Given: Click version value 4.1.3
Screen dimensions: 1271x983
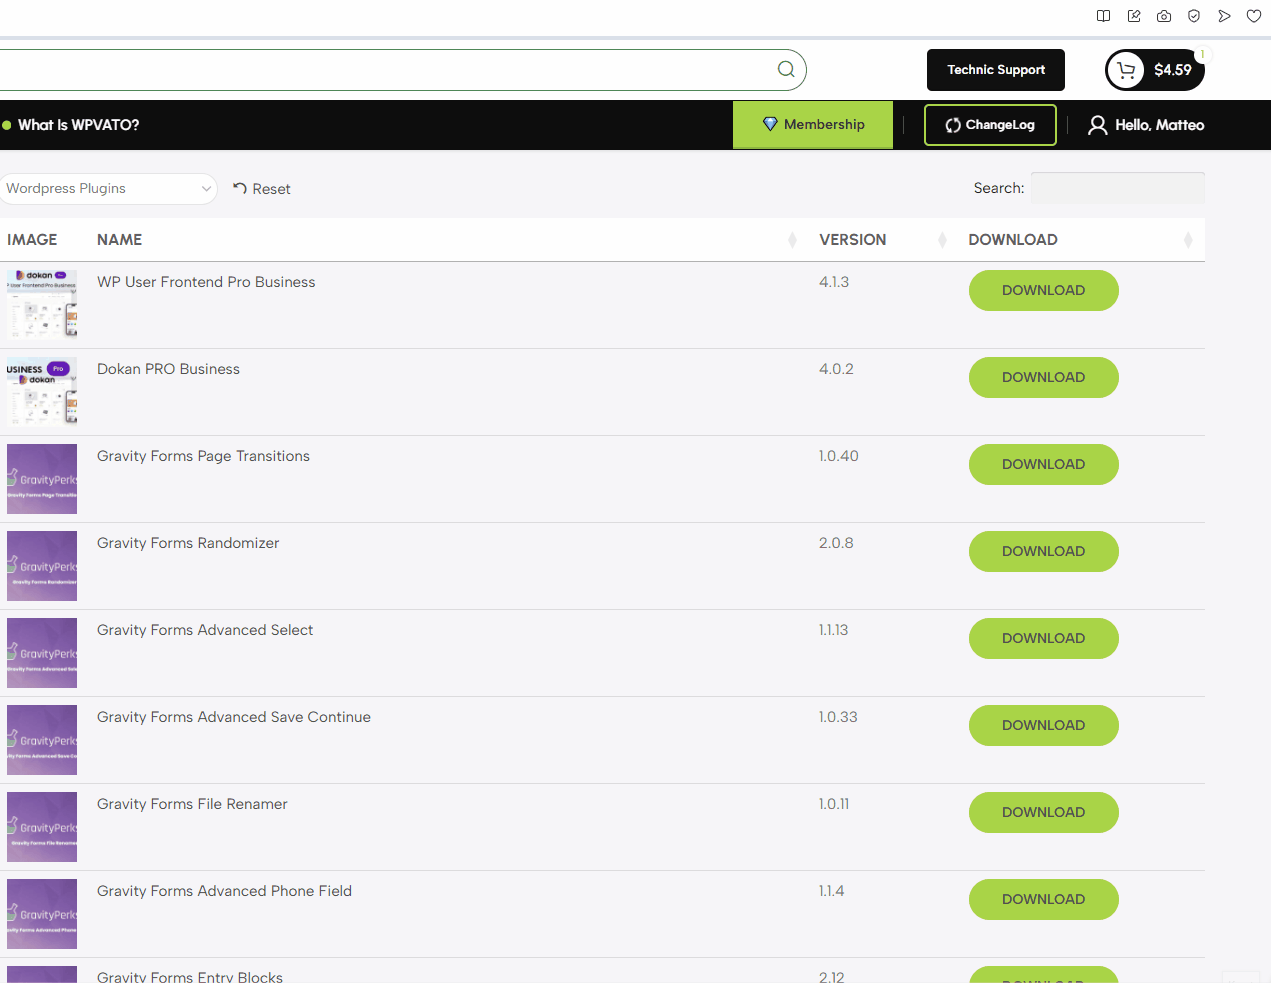Looking at the screenshot, I should pyautogui.click(x=834, y=282).
